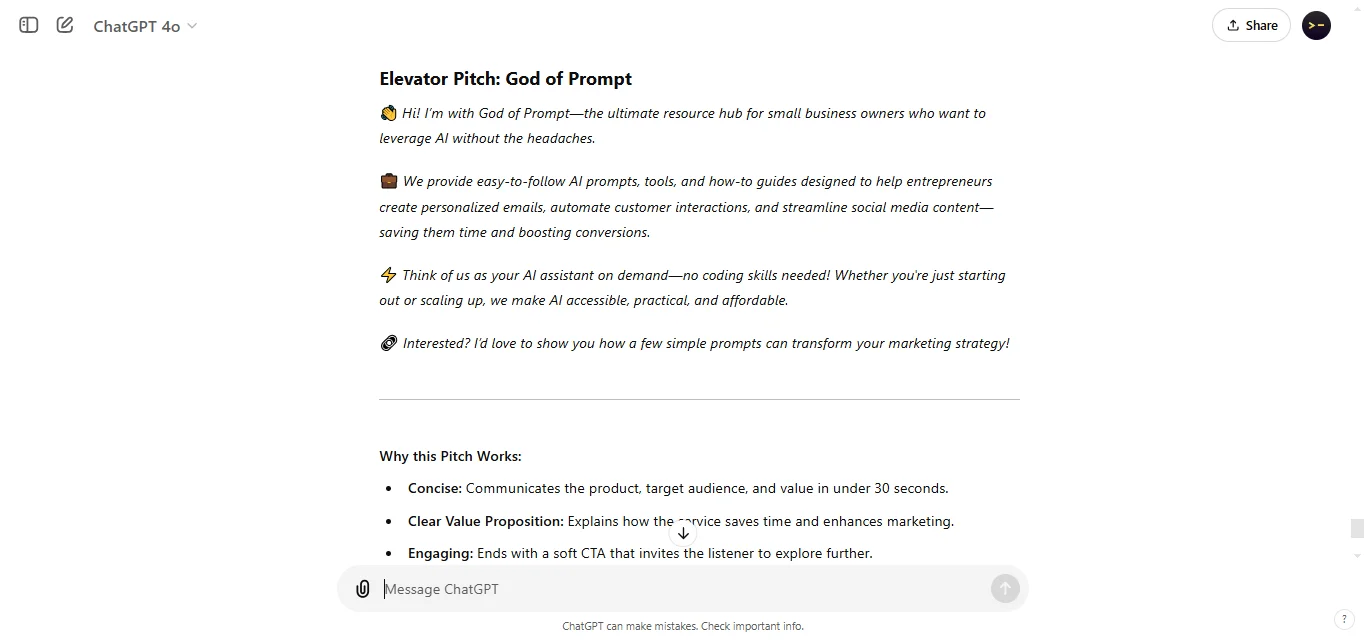Attach a file using the paperclip icon
Screen dimensions: 1366x641
[362, 588]
